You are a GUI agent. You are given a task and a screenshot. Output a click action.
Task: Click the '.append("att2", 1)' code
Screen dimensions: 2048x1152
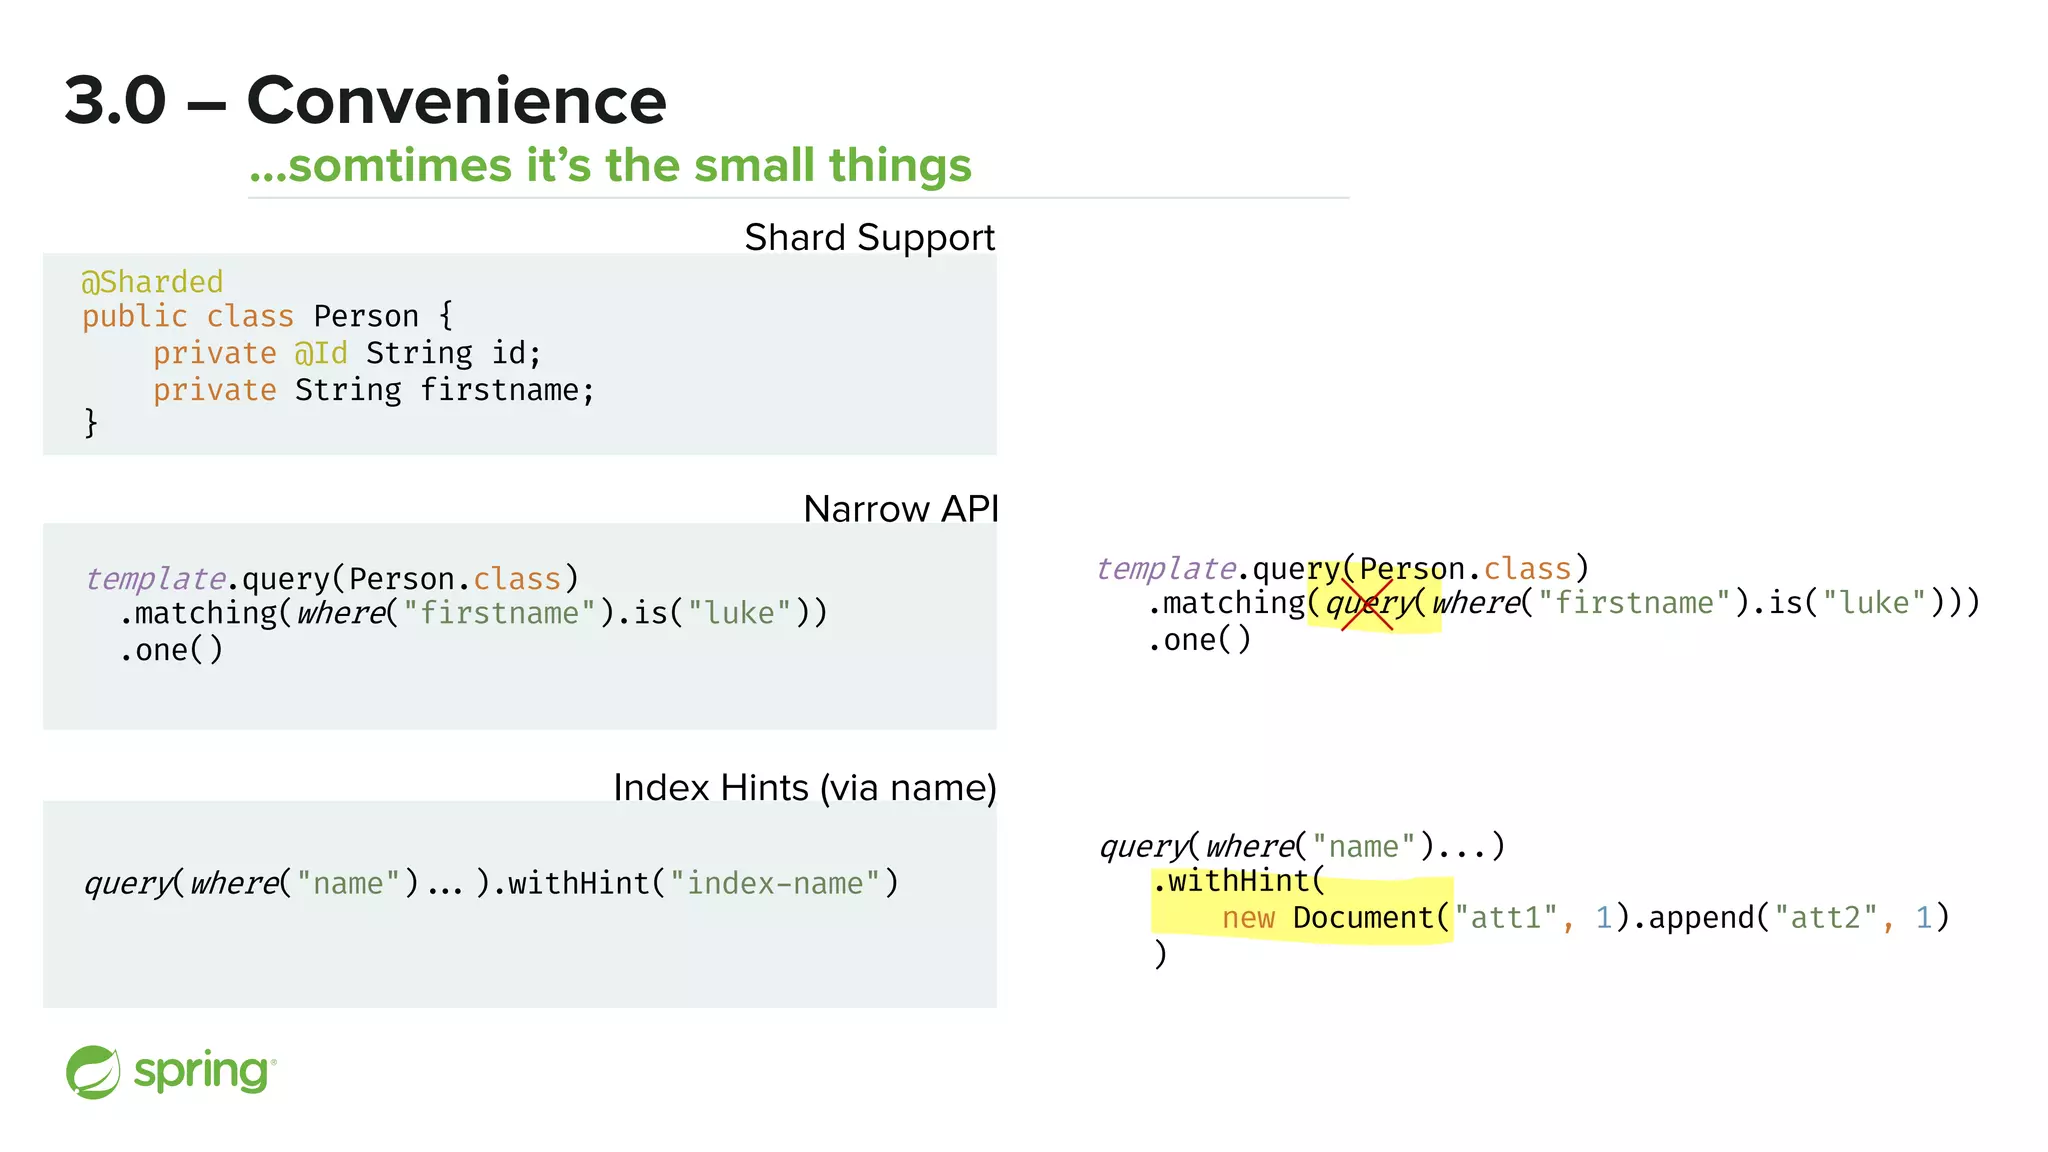point(1792,918)
